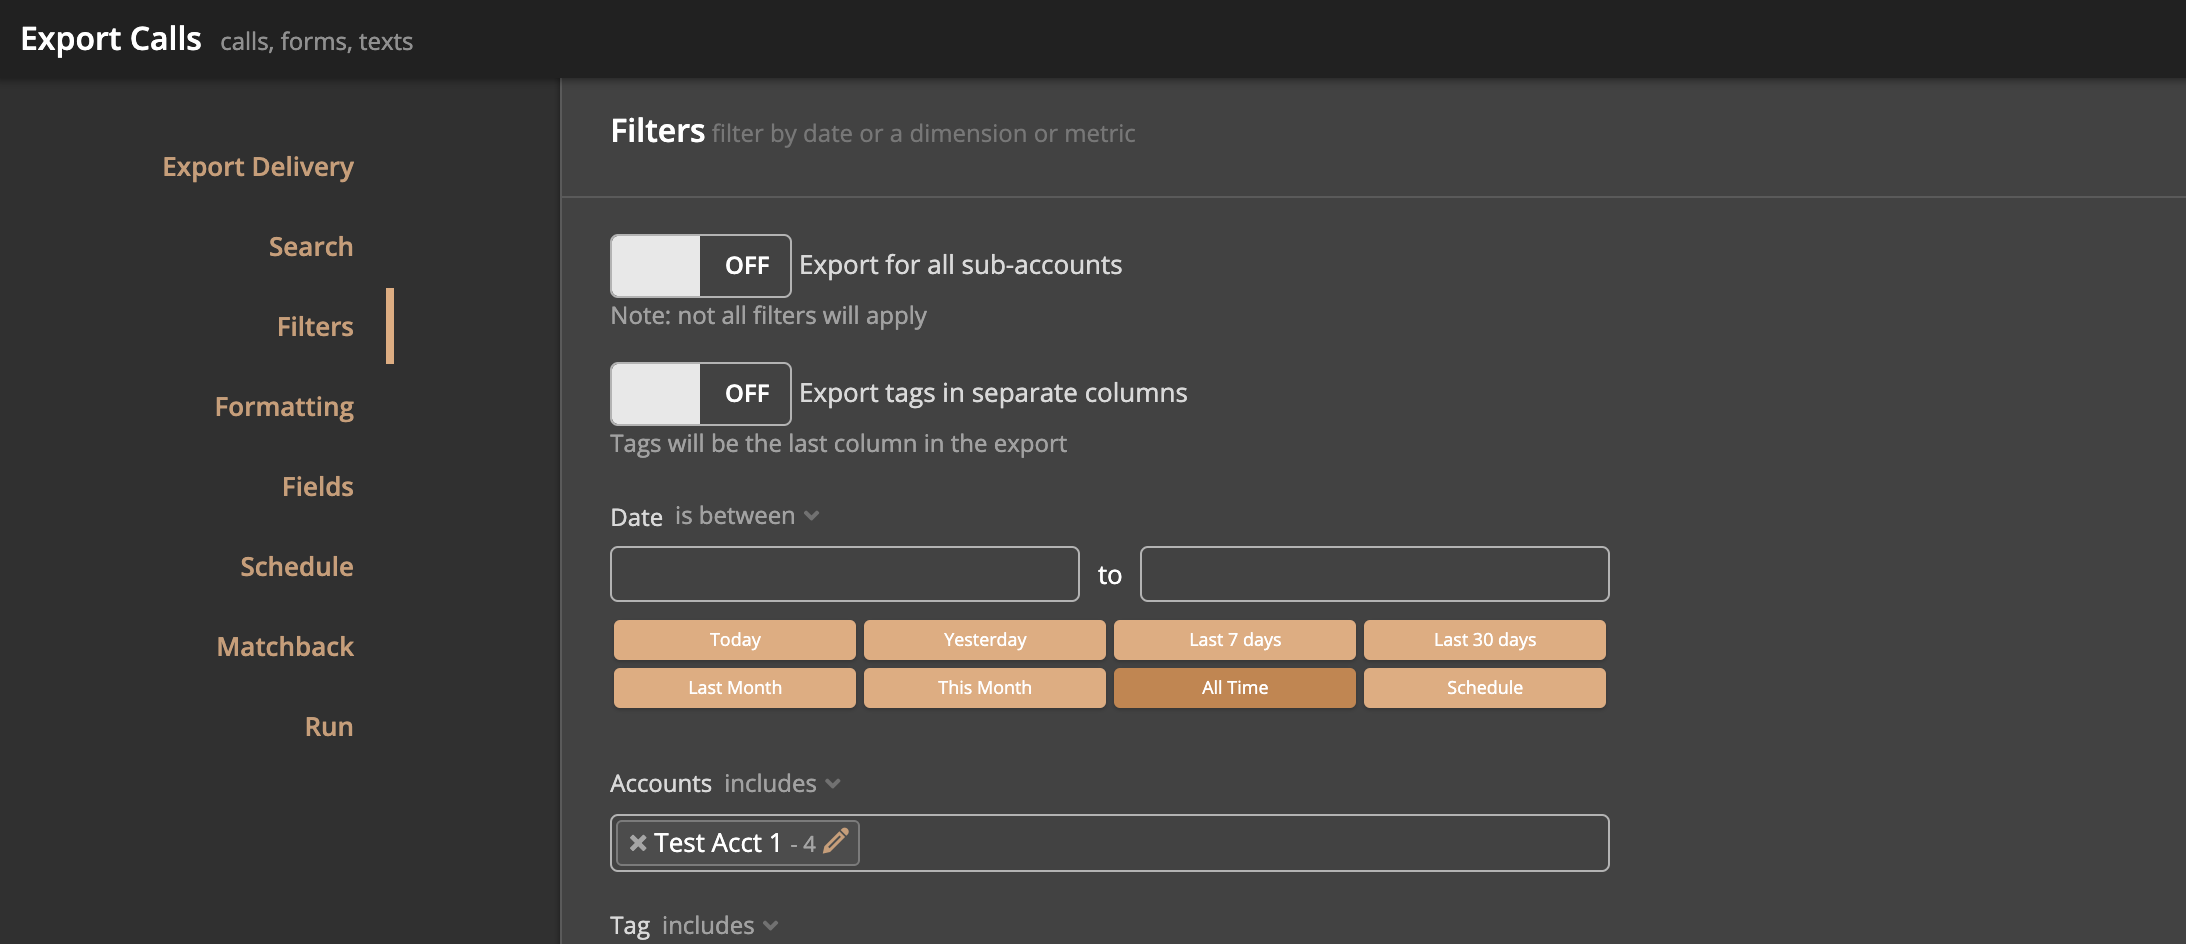2186x944 pixels.
Task: Open the Search section in sidebar
Action: tap(310, 247)
